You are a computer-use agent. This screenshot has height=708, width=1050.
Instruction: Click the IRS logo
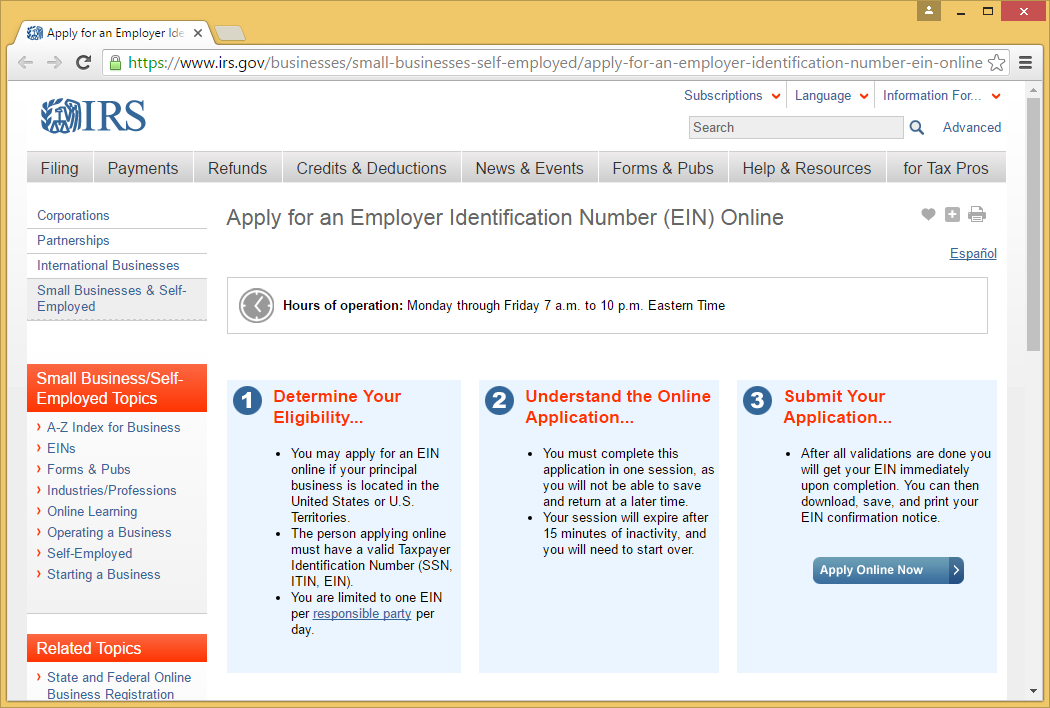[93, 116]
